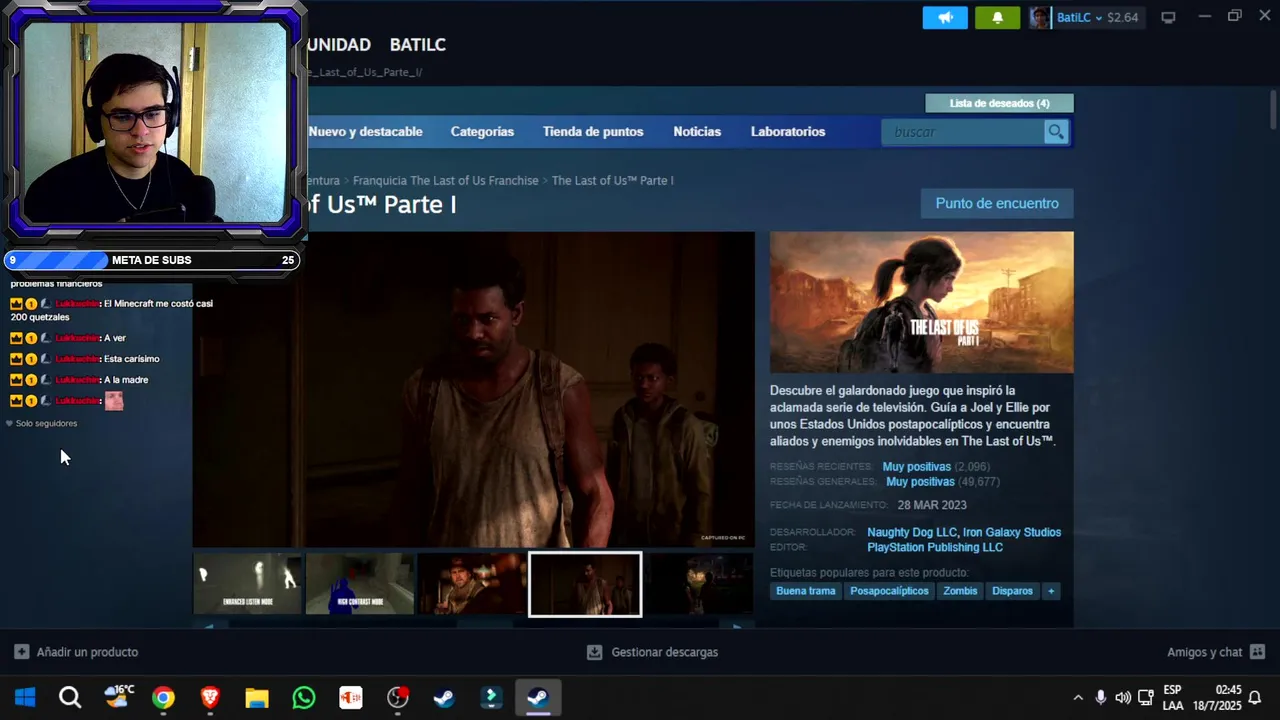Launch Google Chrome from the taskbar

pyautogui.click(x=163, y=697)
